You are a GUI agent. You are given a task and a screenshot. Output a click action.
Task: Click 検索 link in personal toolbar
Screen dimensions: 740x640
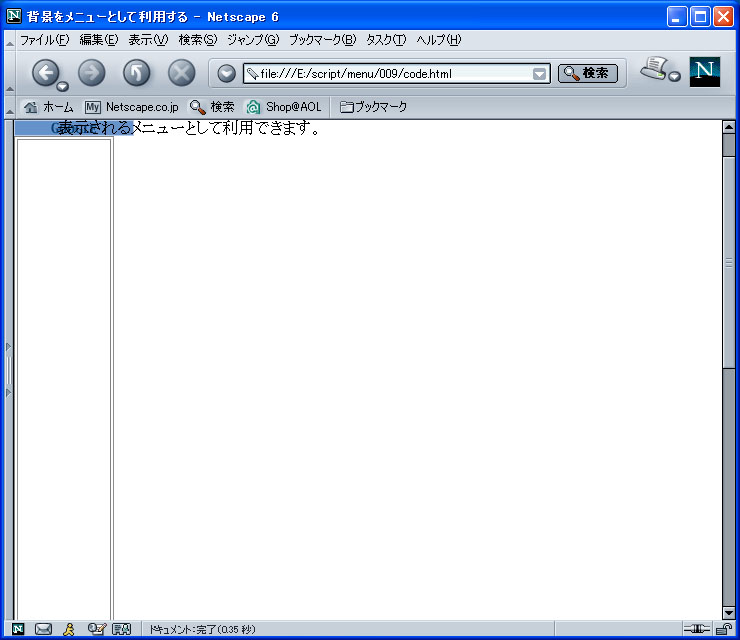[212, 107]
